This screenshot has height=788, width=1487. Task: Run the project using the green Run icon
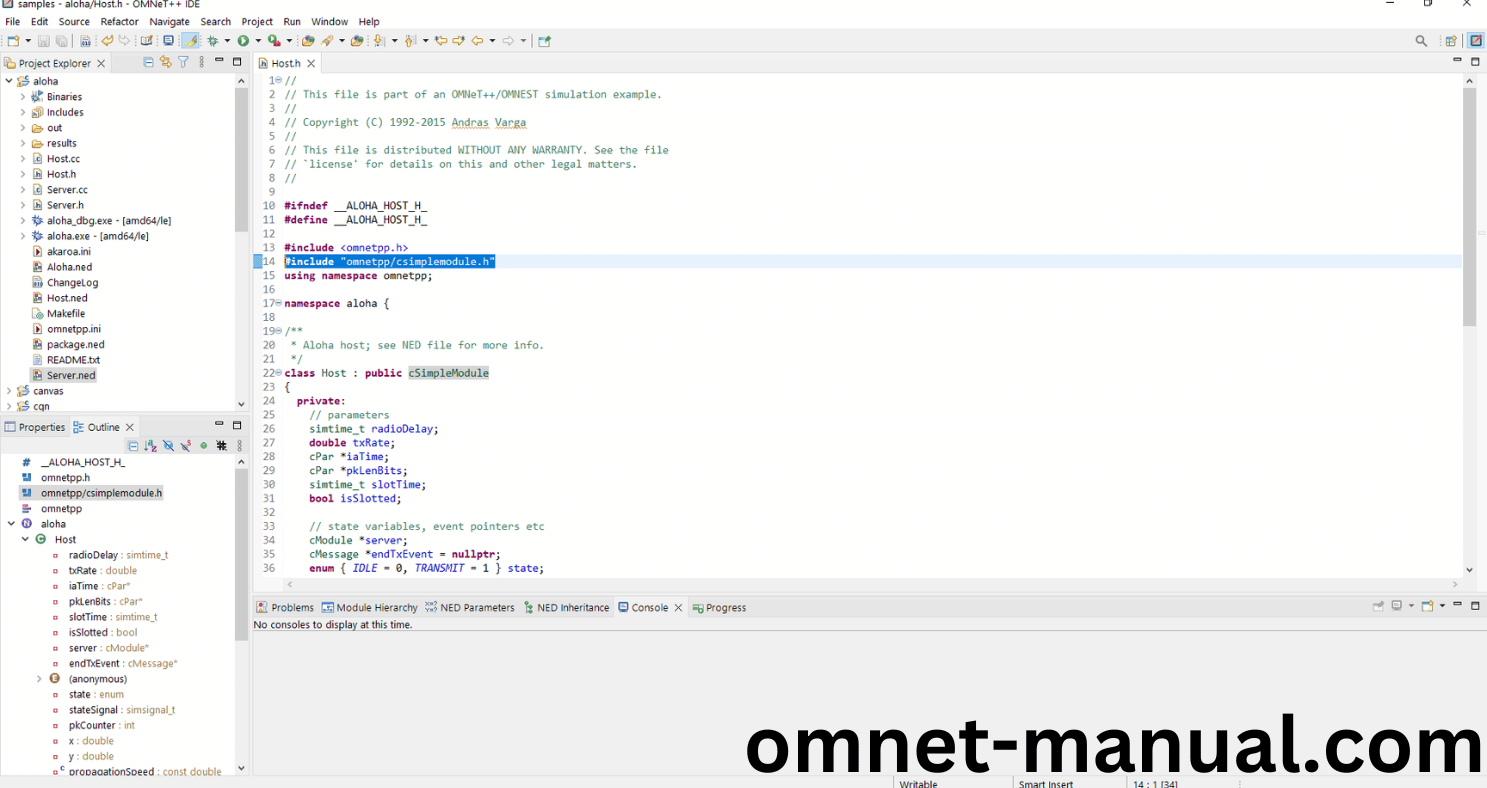tap(244, 40)
